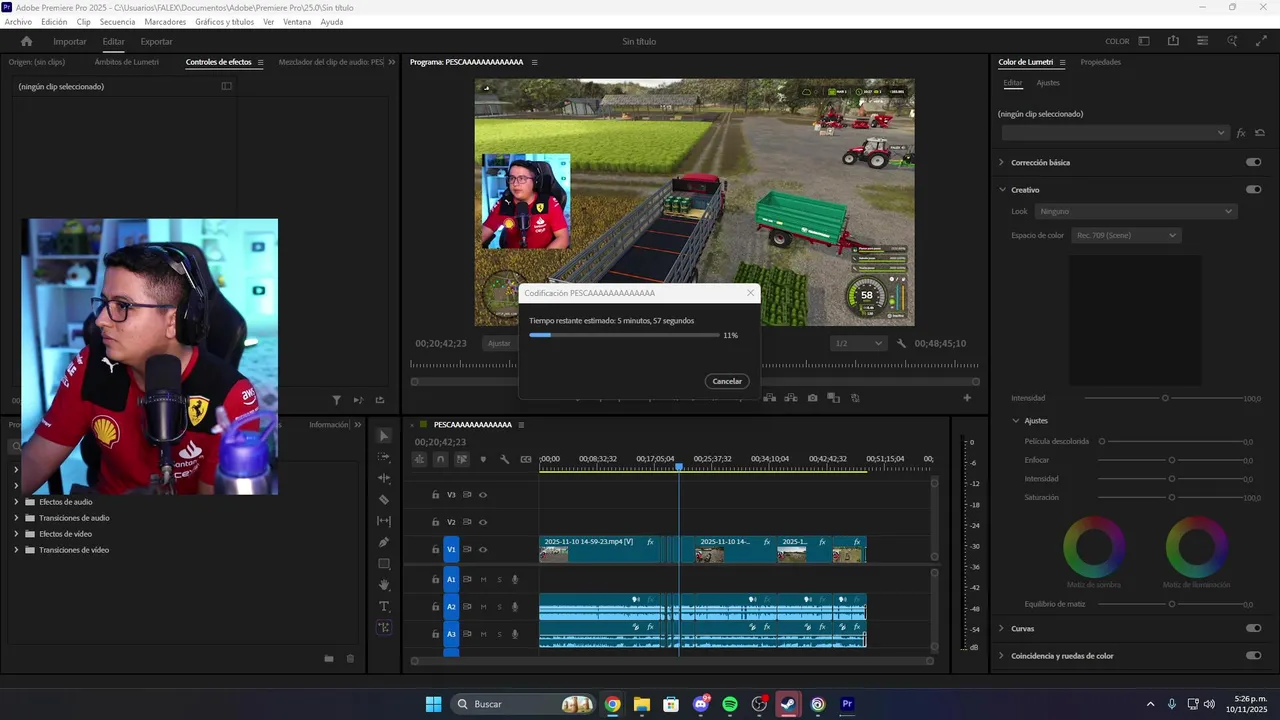Select the Ripple Edit tool
This screenshot has height=720, width=1280.
(384, 478)
